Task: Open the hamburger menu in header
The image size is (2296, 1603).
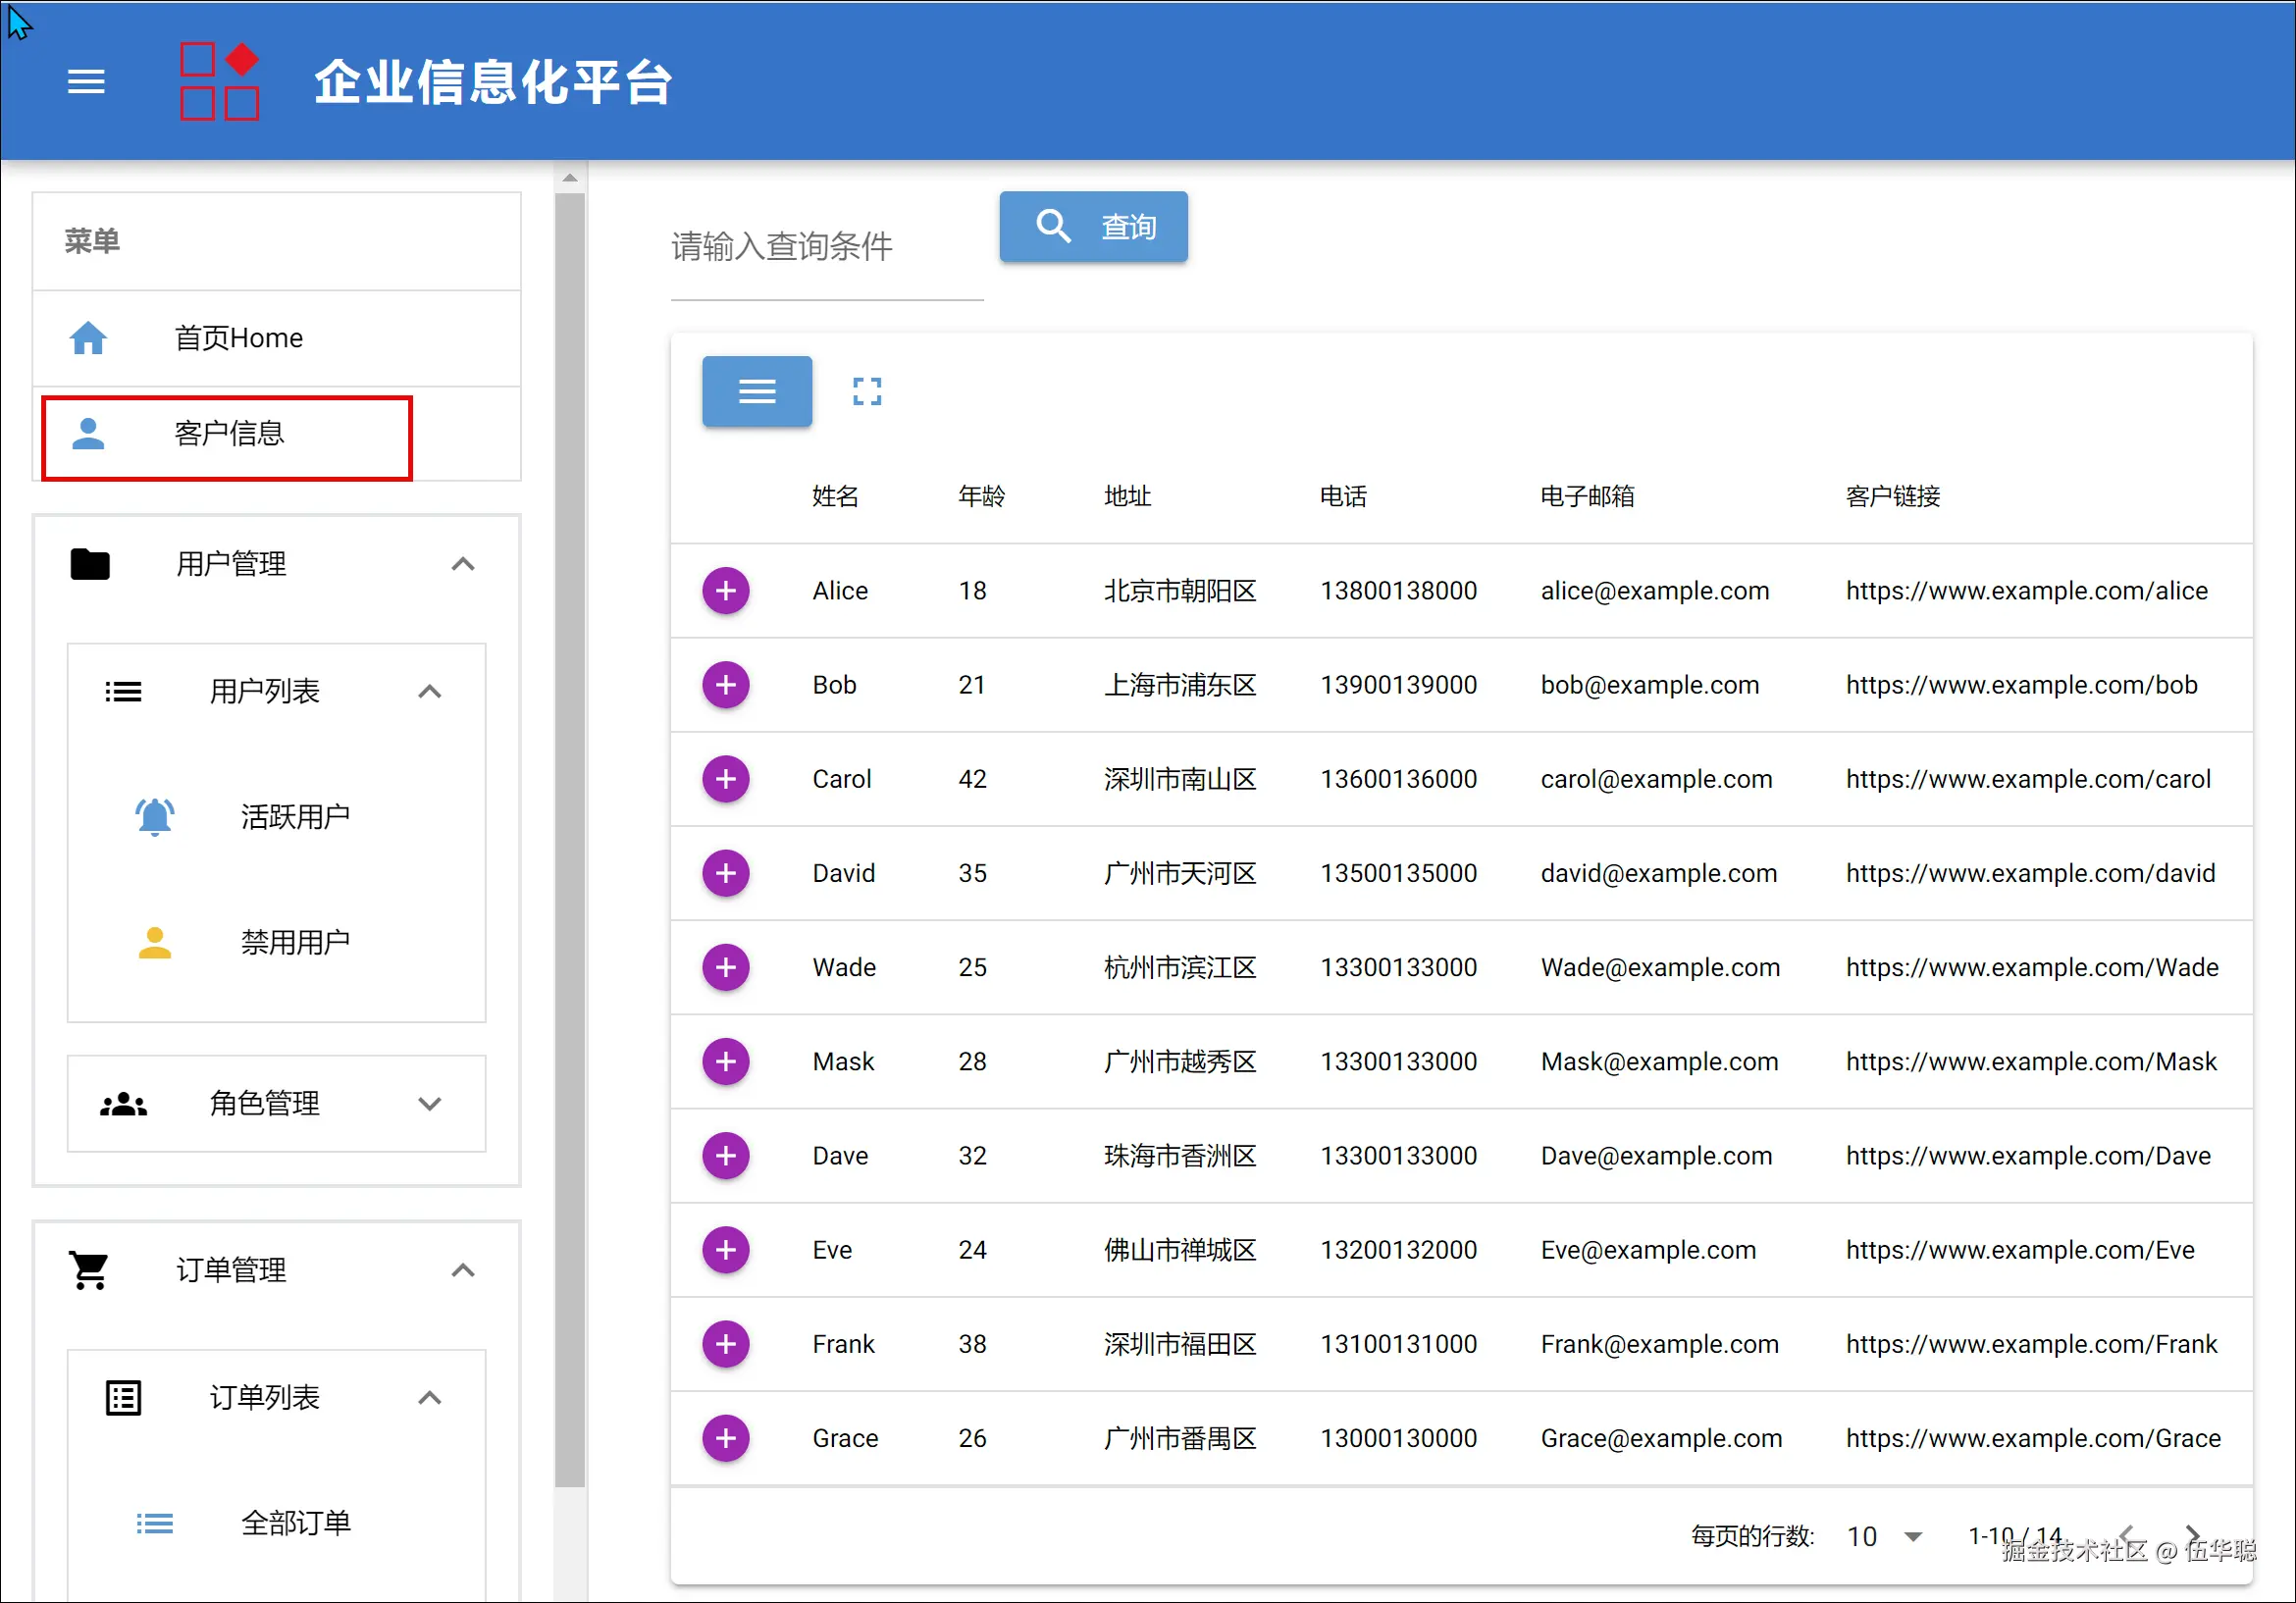Action: [86, 82]
